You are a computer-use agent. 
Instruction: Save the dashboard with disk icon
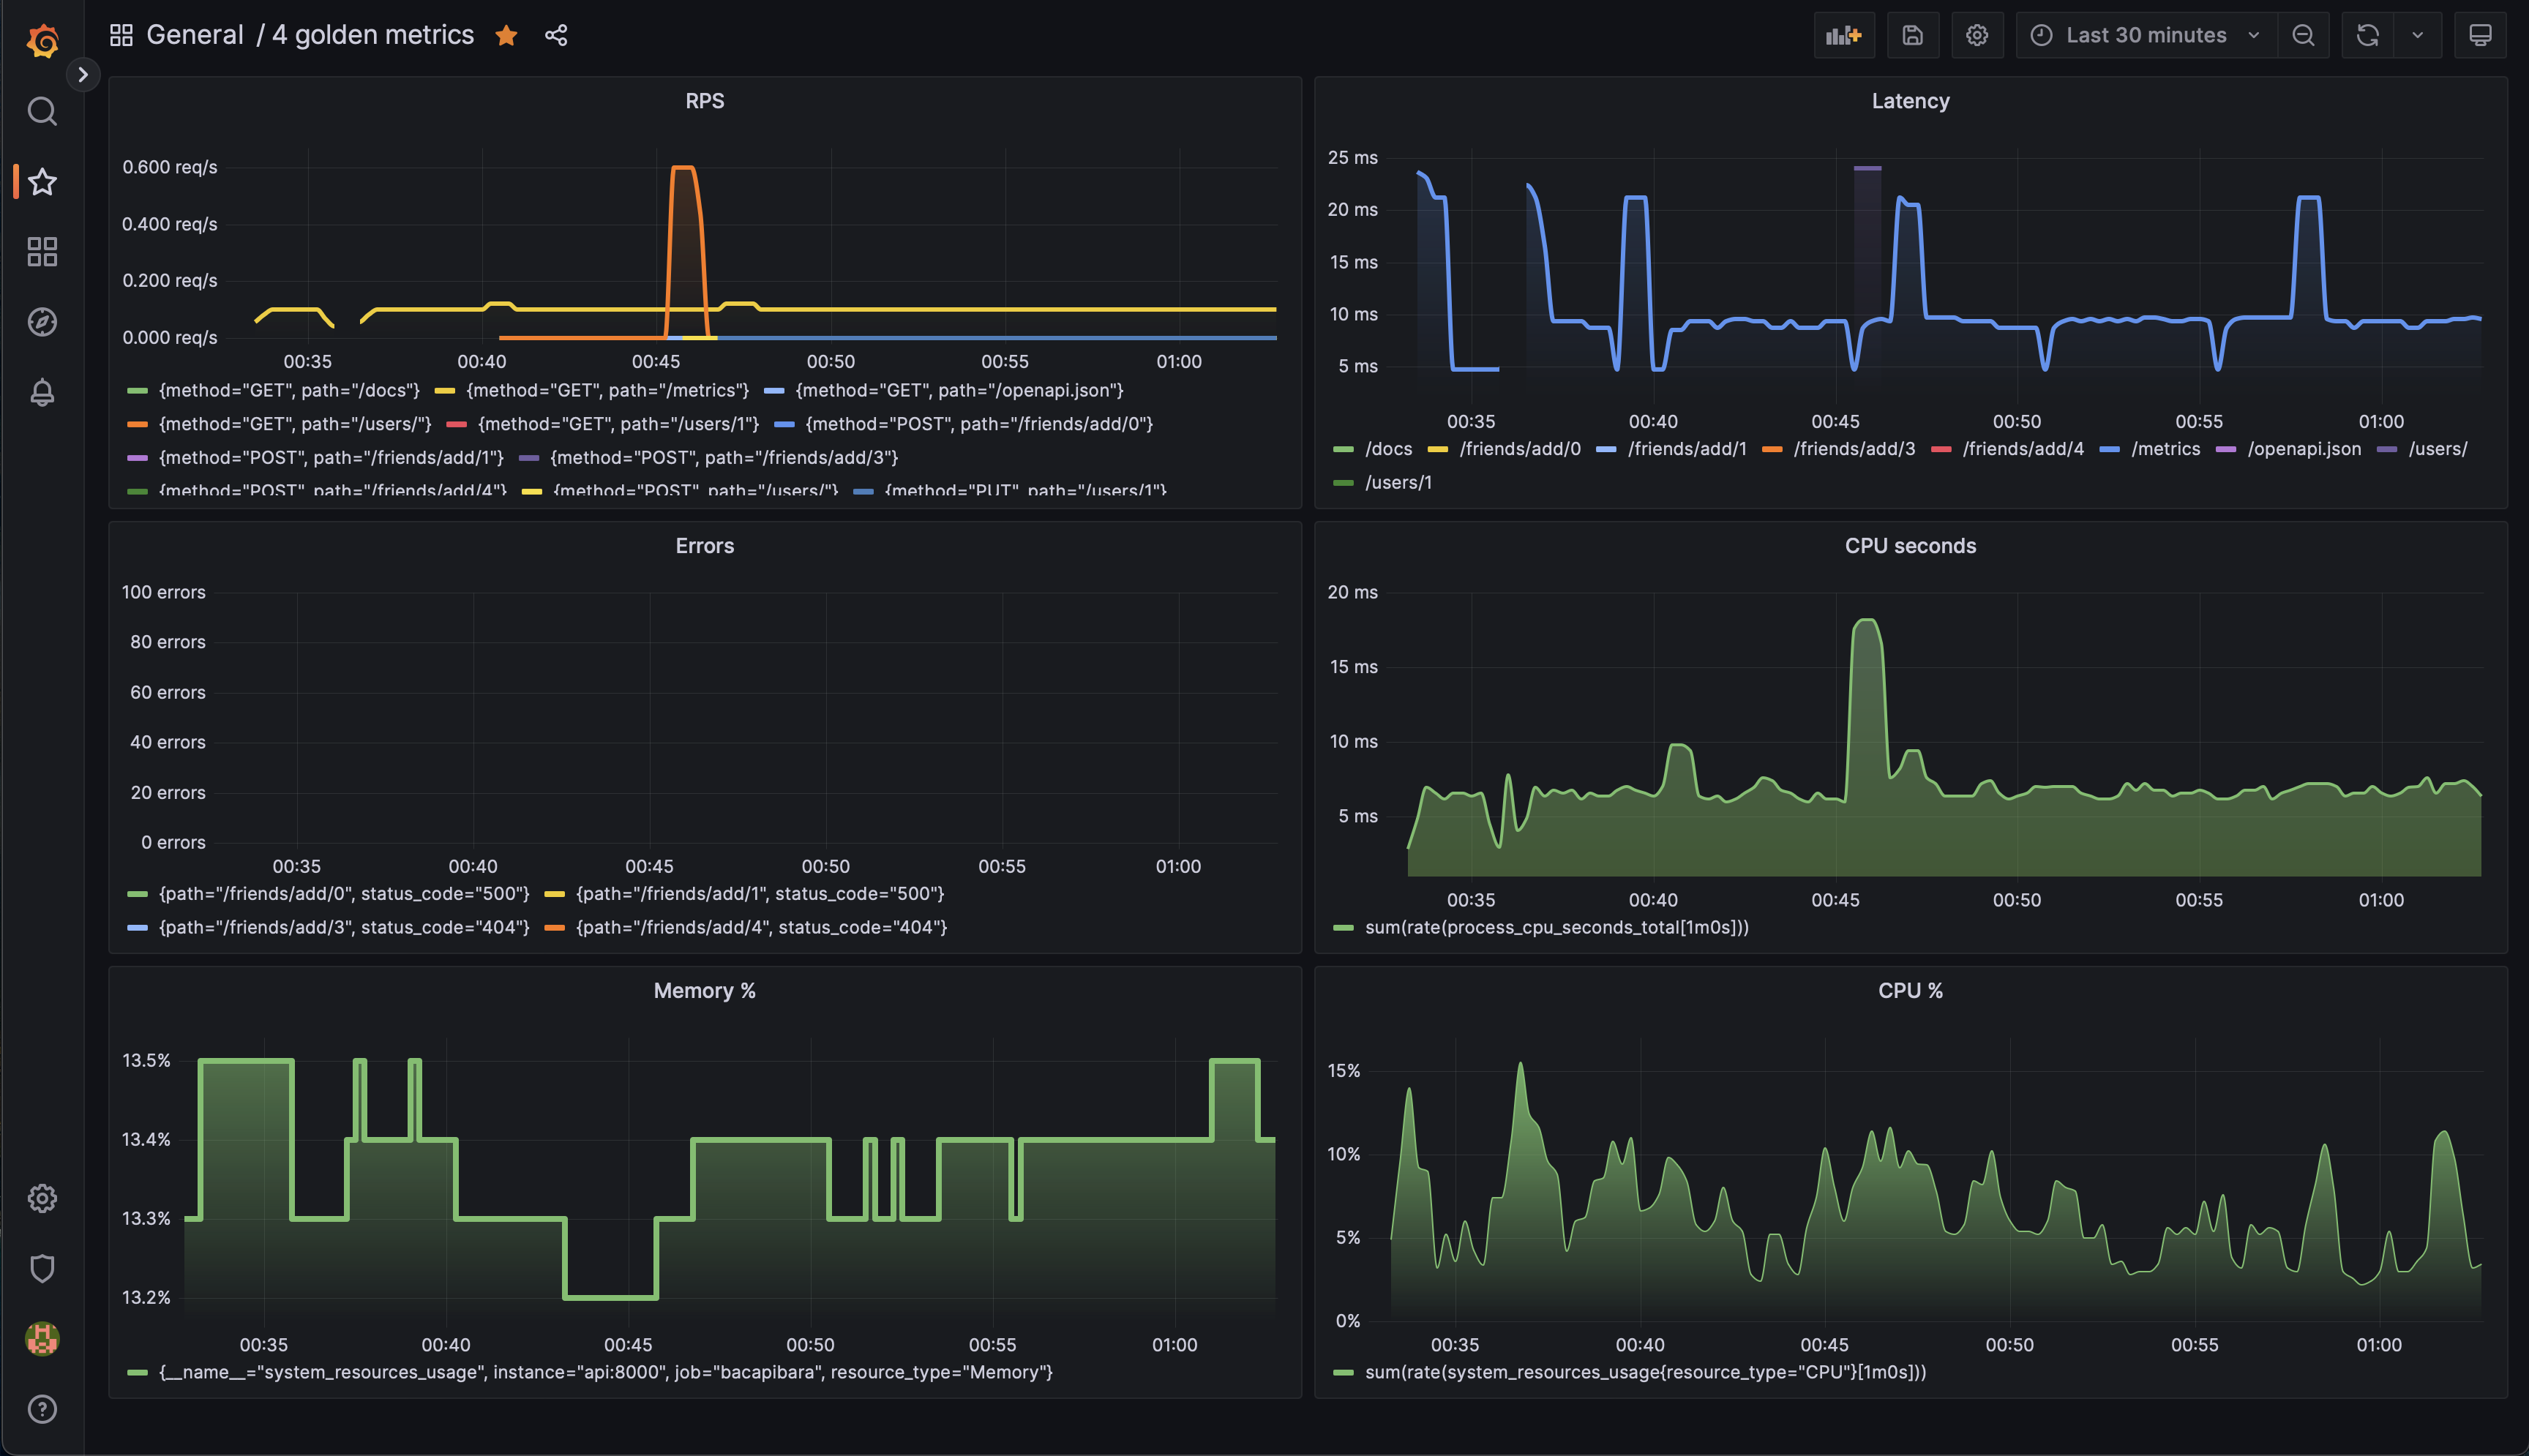[1912, 35]
